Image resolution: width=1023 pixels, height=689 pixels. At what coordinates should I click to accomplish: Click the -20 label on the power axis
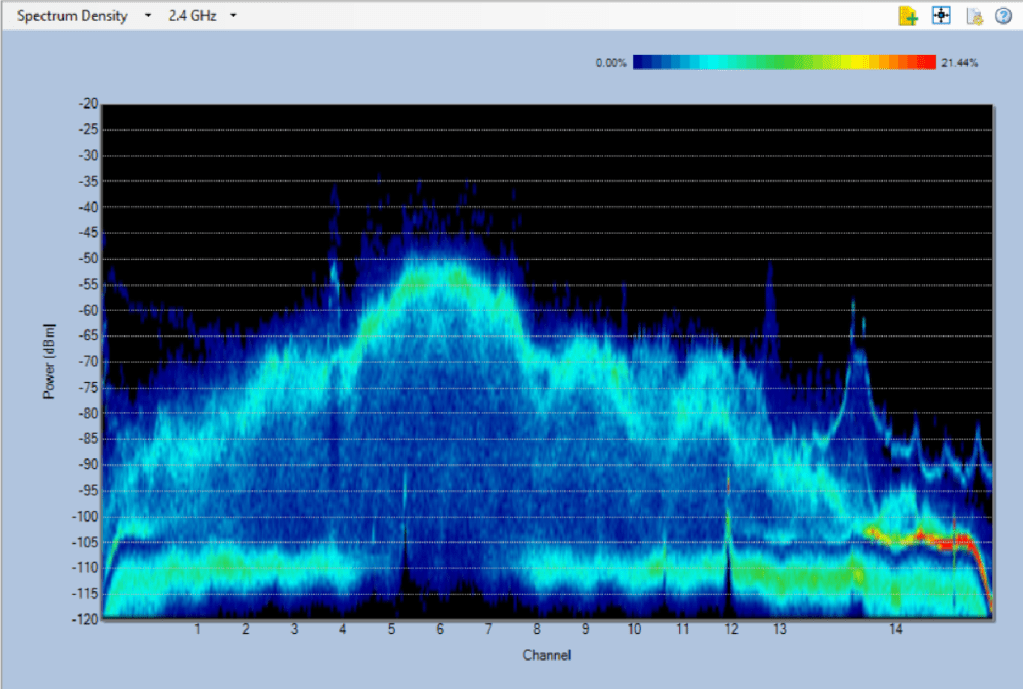click(x=88, y=104)
